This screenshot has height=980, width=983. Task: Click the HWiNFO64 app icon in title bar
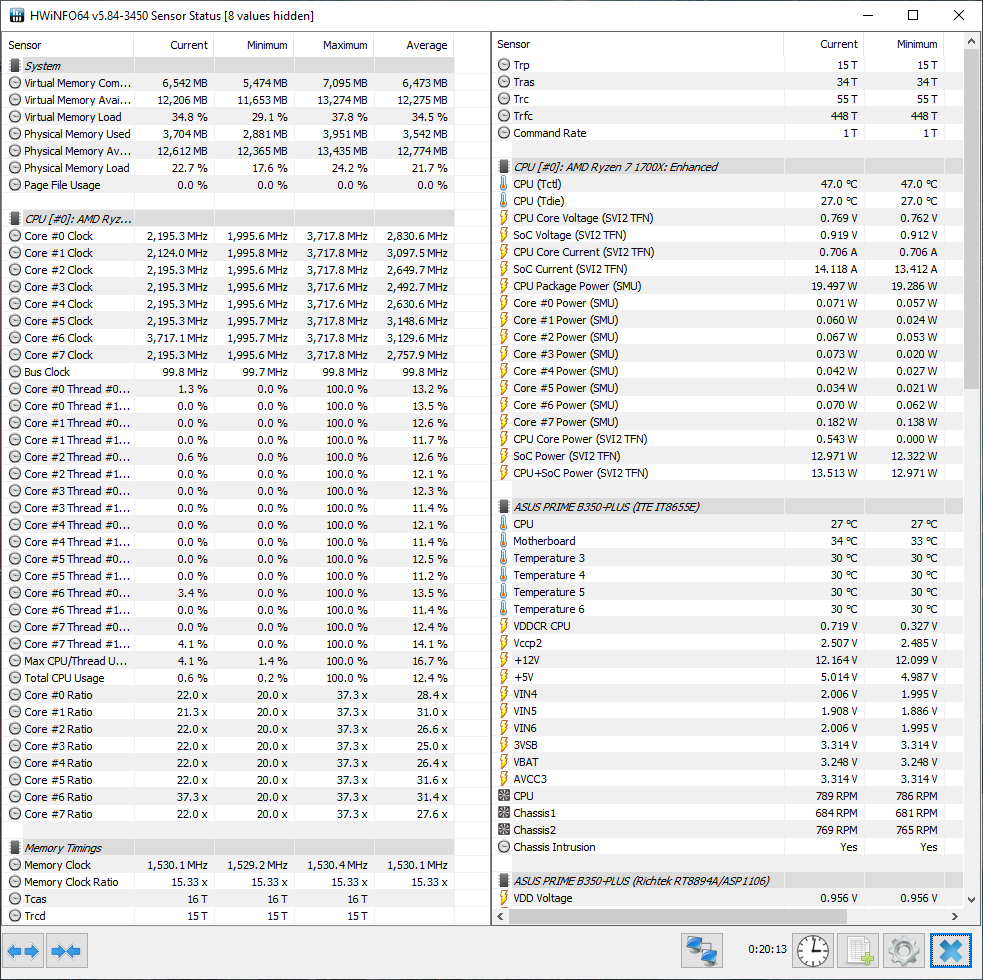16,15
